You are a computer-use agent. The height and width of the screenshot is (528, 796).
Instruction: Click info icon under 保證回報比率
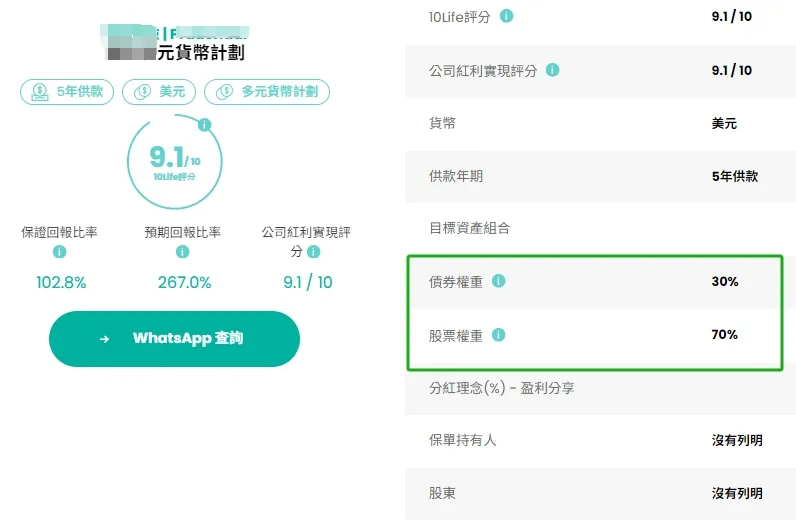(x=59, y=253)
